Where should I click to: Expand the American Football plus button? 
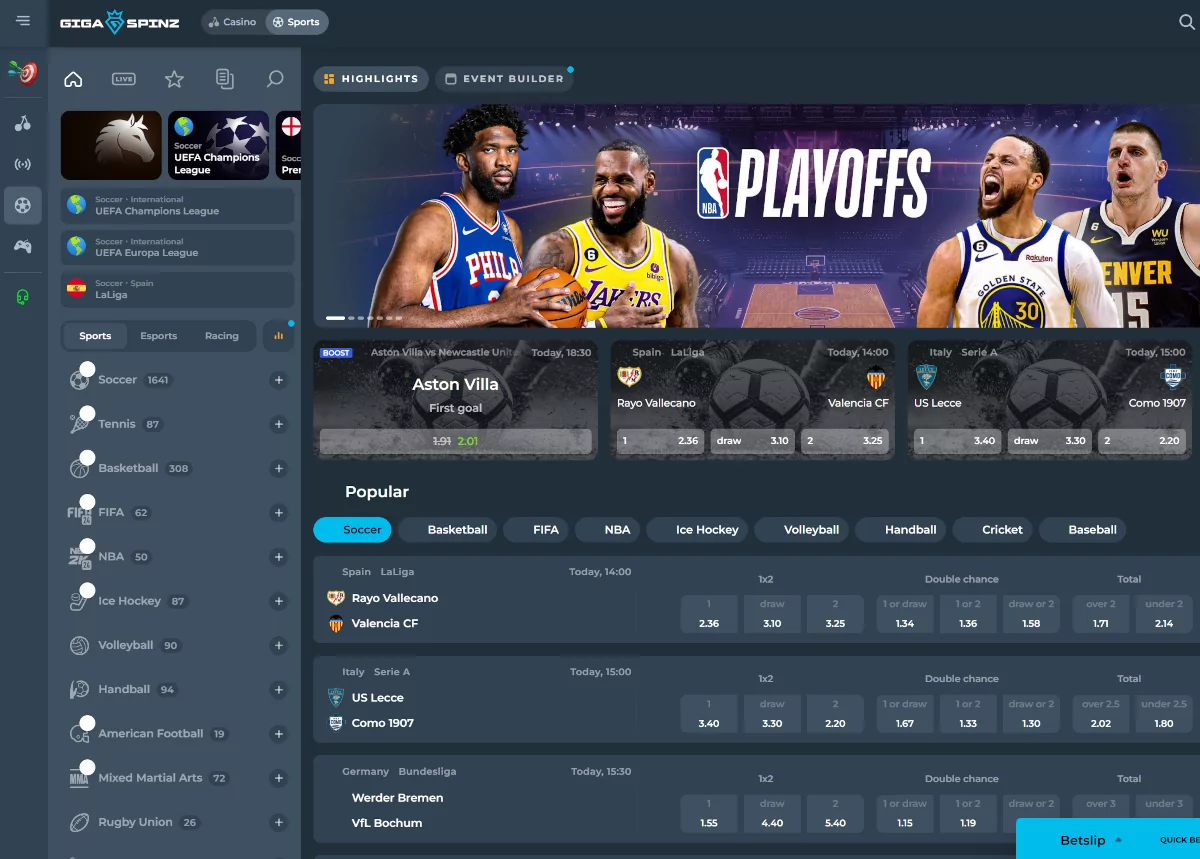pyautogui.click(x=279, y=734)
